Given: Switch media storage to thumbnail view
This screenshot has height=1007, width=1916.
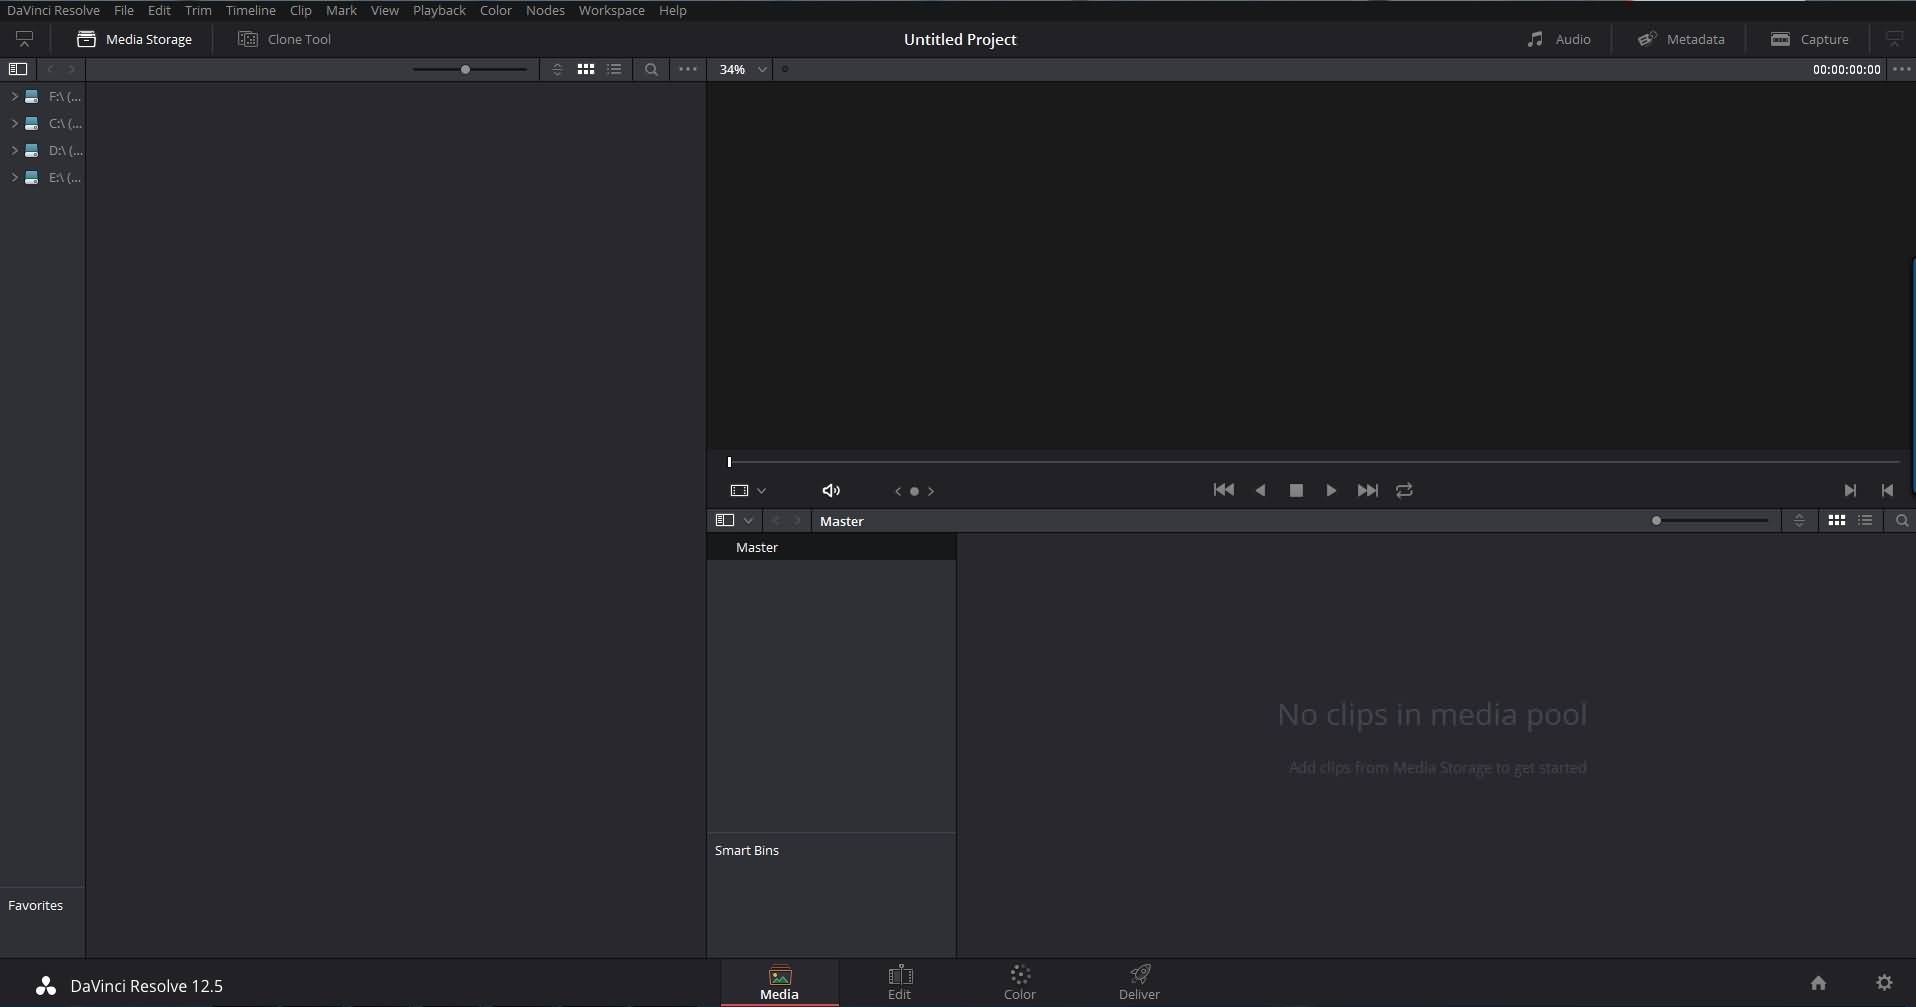Looking at the screenshot, I should pos(586,69).
